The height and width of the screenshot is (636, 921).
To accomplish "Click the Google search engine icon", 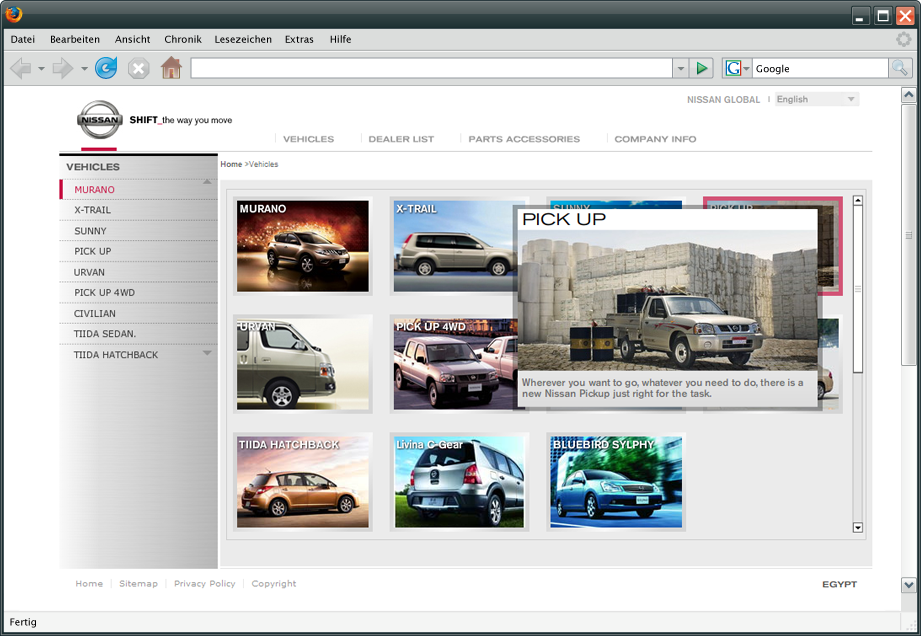I will click(x=733, y=68).
